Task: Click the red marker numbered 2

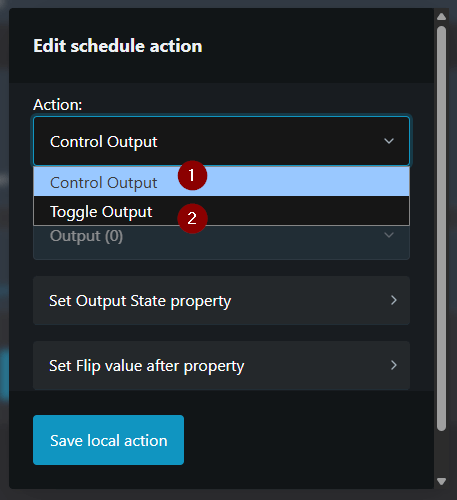Action: 192,219
